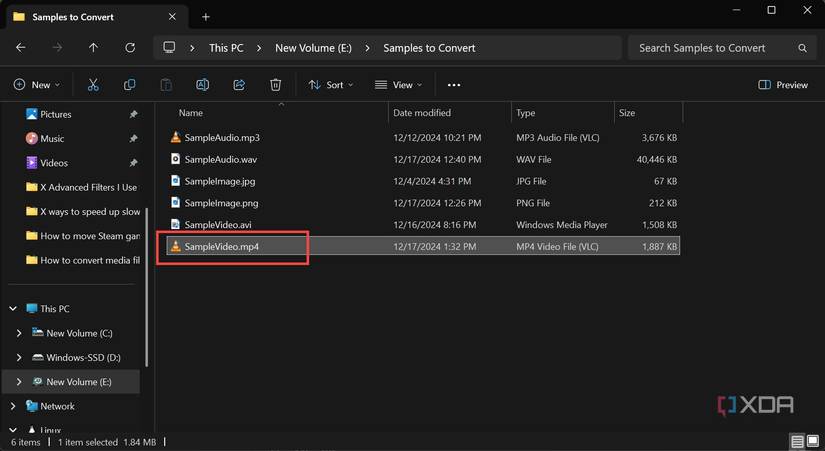Refresh the folder view
The image size is (825, 451).
(x=129, y=48)
